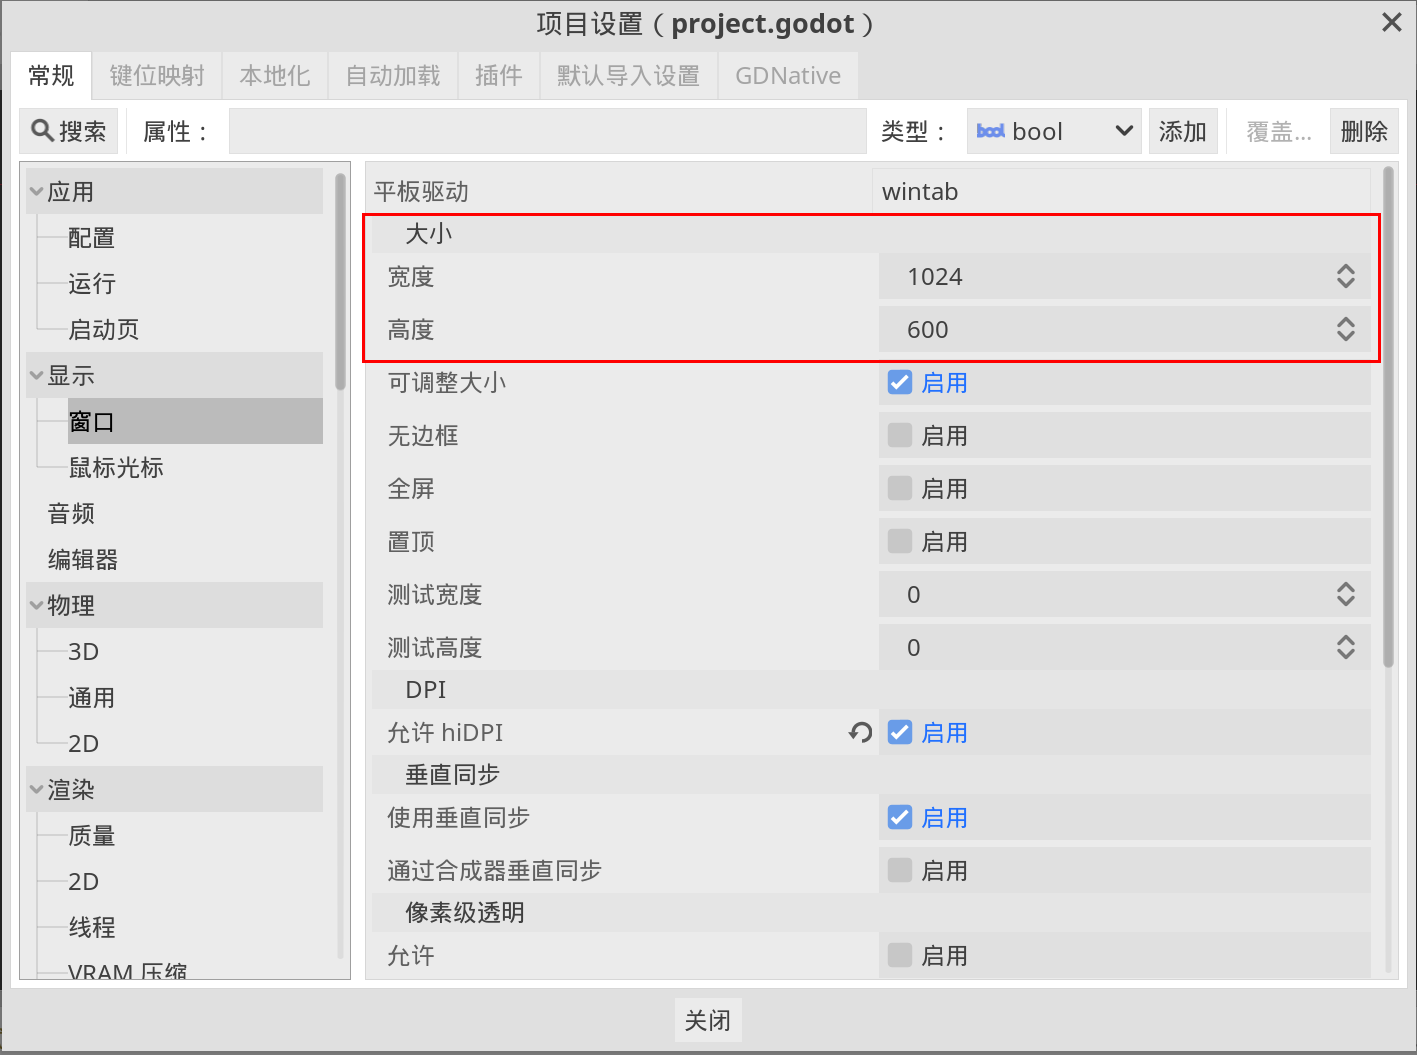Enable the 置顶 checkbox
Viewport: 1417px width, 1055px height.
coord(900,541)
